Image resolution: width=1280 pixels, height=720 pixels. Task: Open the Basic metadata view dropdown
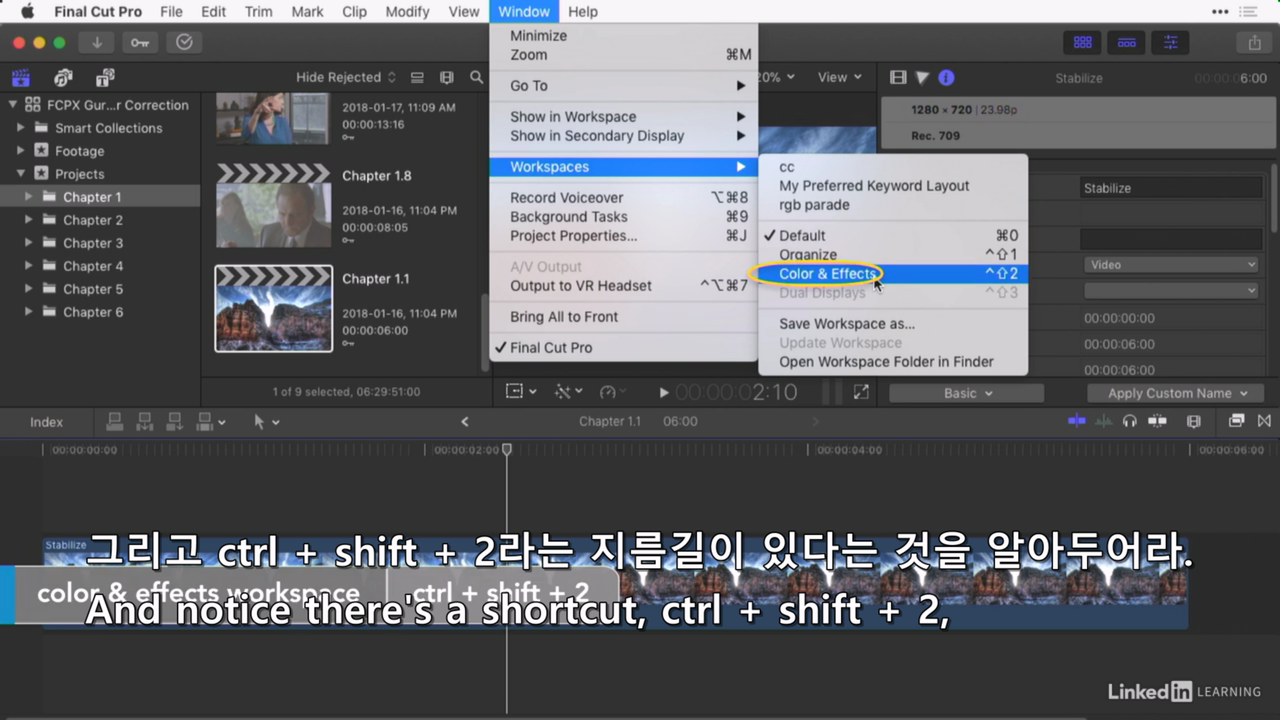pyautogui.click(x=967, y=393)
